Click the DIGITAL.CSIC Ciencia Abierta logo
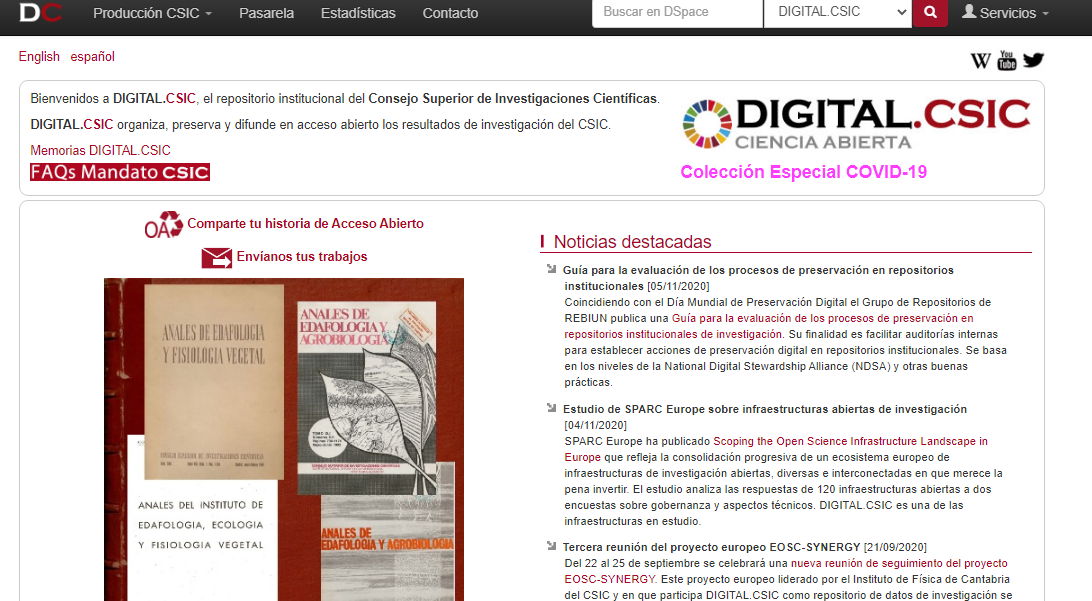 [856, 125]
